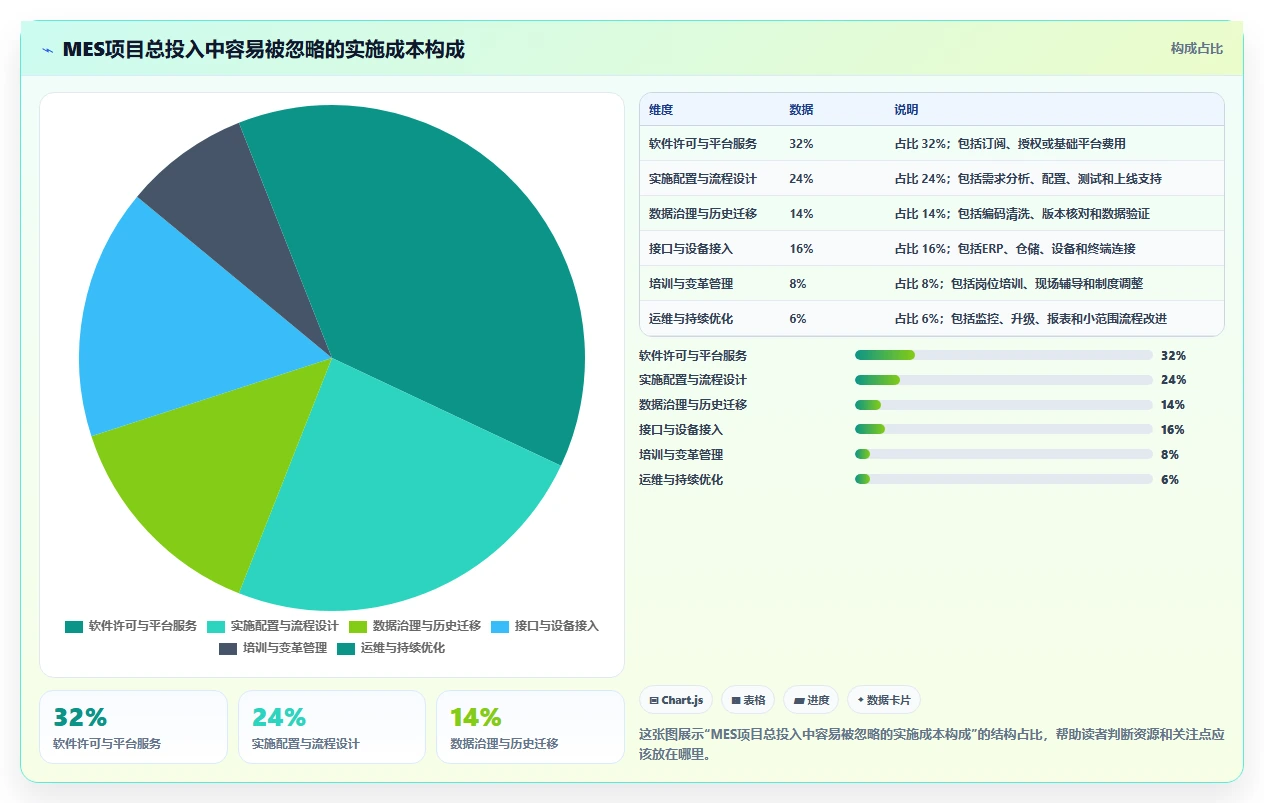Click the 软件许可与平台服务 32% progress bar
The image size is (1264, 803).
click(1004, 355)
